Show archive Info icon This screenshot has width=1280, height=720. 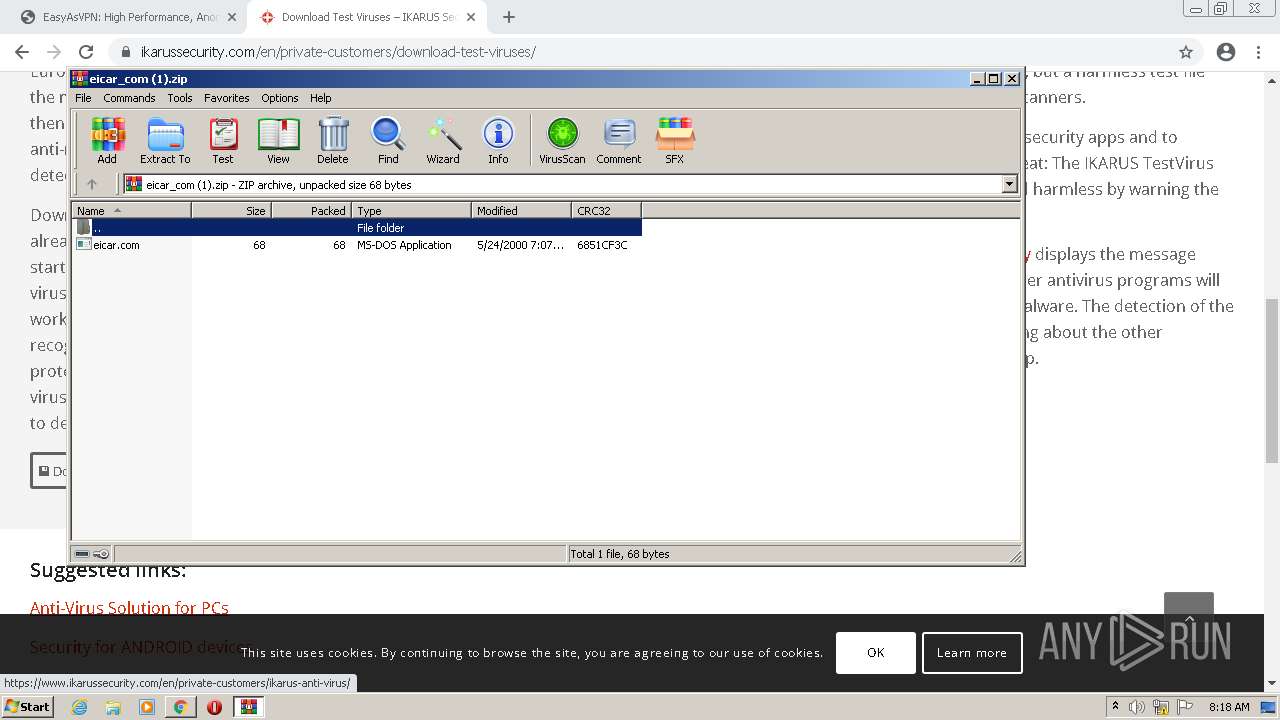click(498, 140)
